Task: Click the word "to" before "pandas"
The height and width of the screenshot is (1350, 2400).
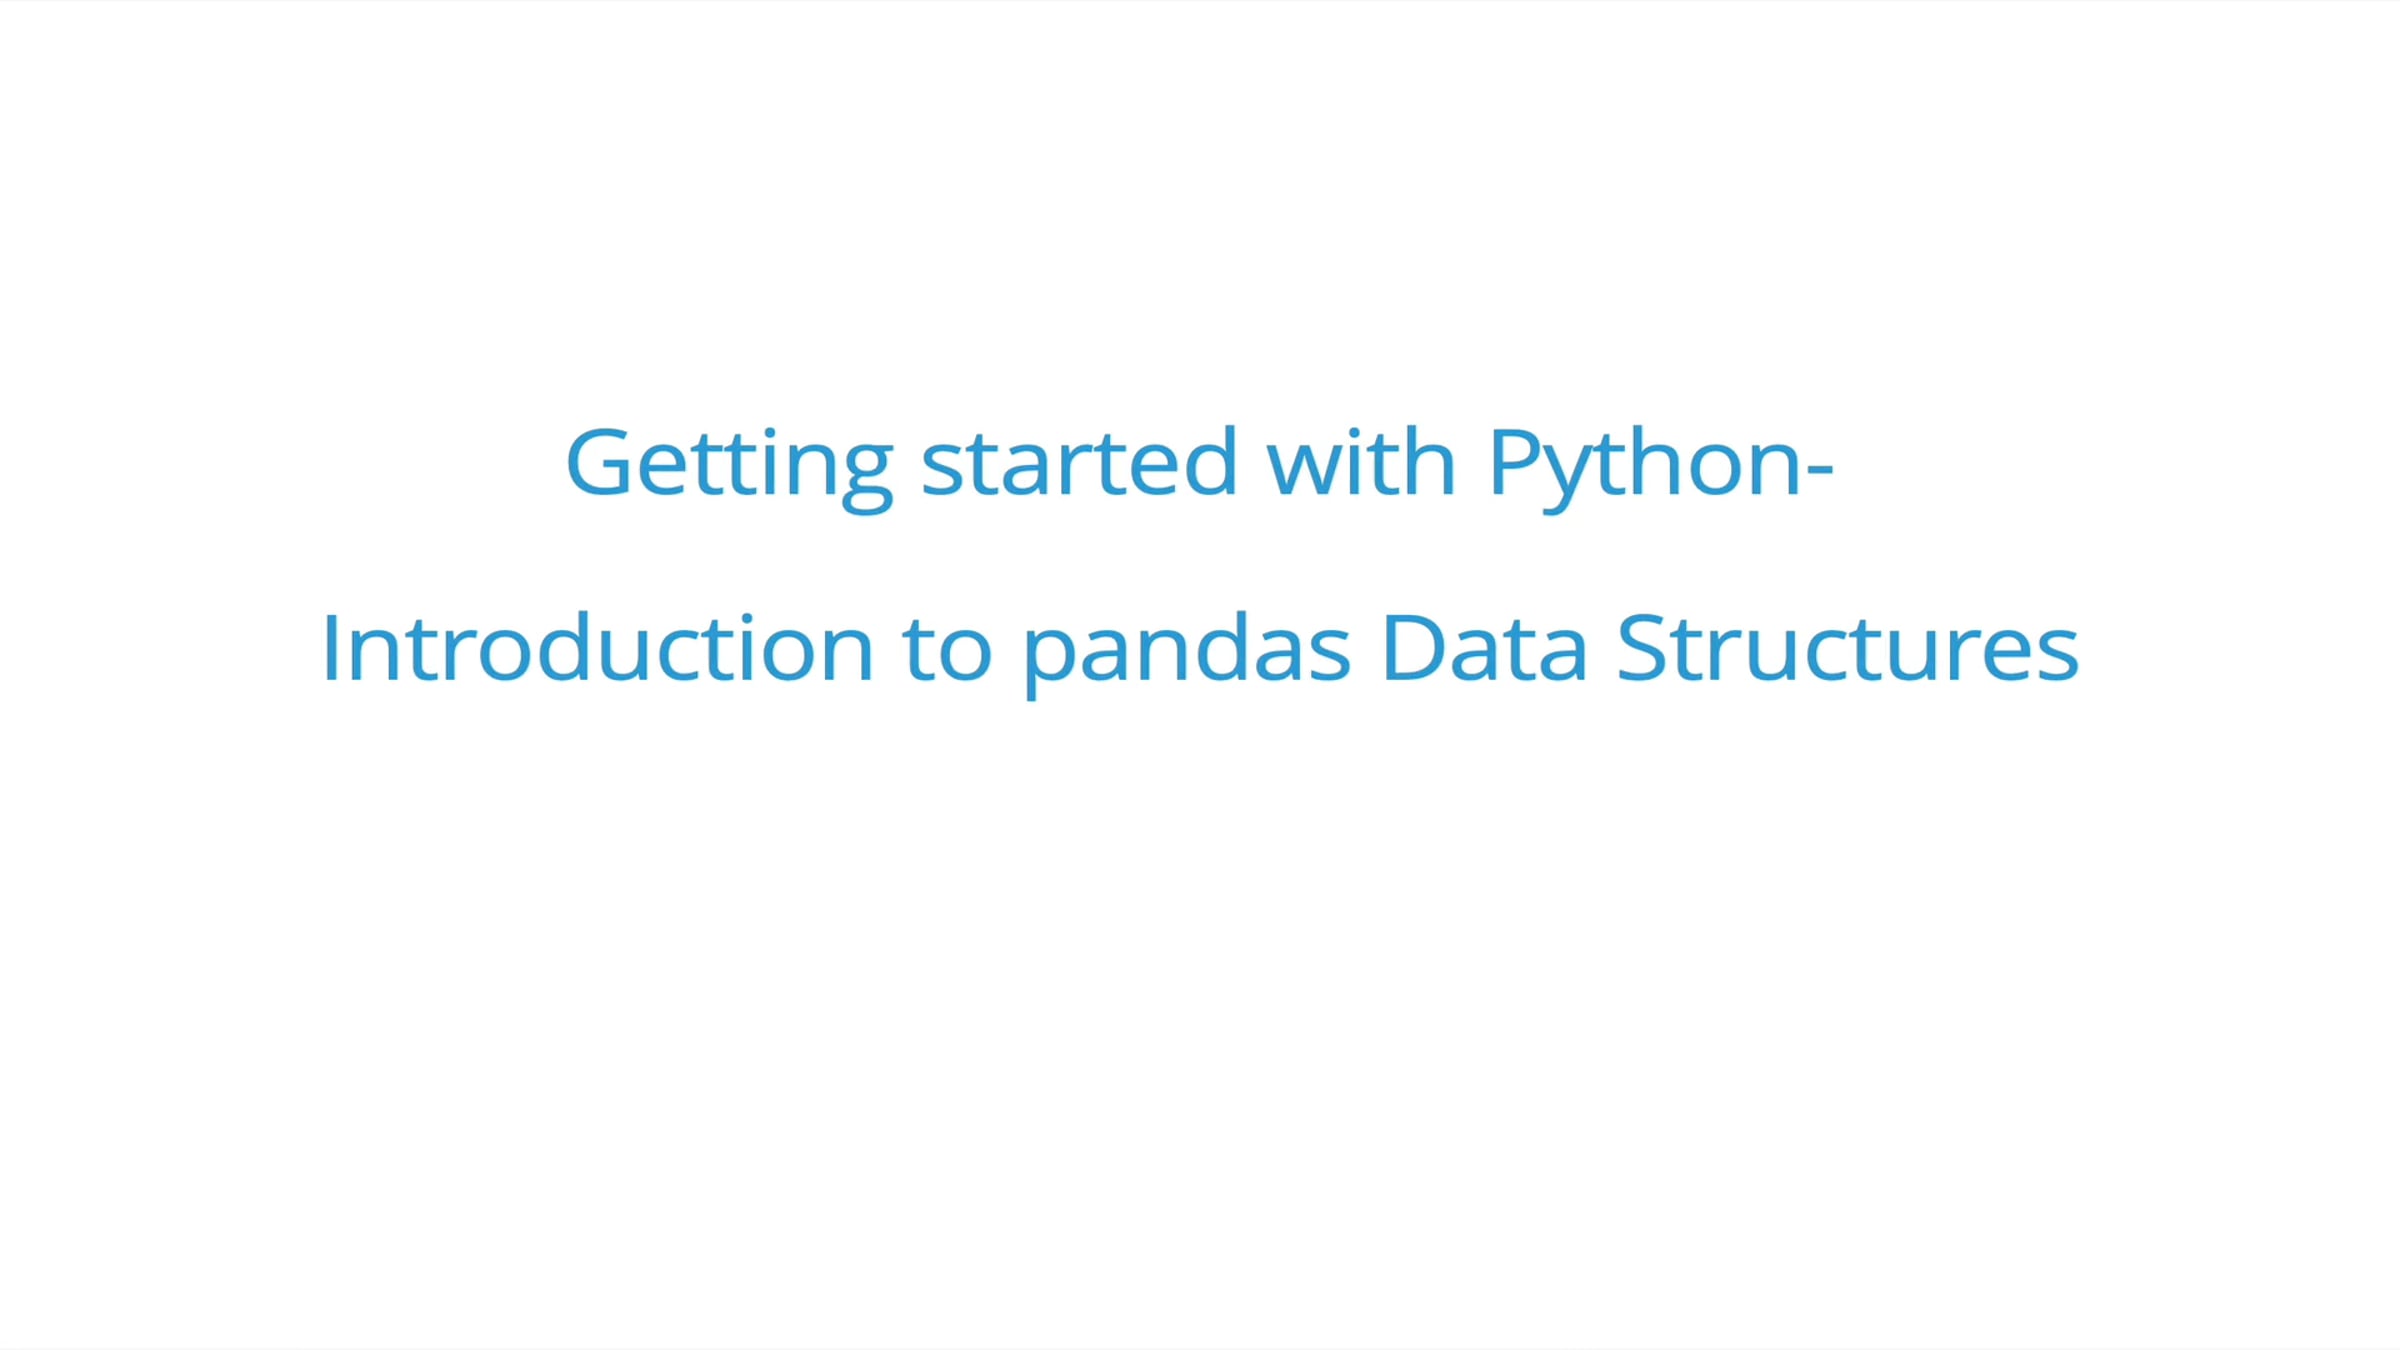Action: pyautogui.click(x=947, y=649)
